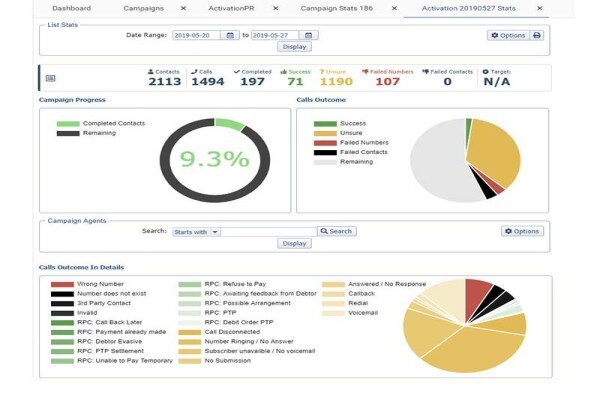The width and height of the screenshot is (600, 400).
Task: Open List Stats Options menu
Action: [x=508, y=35]
